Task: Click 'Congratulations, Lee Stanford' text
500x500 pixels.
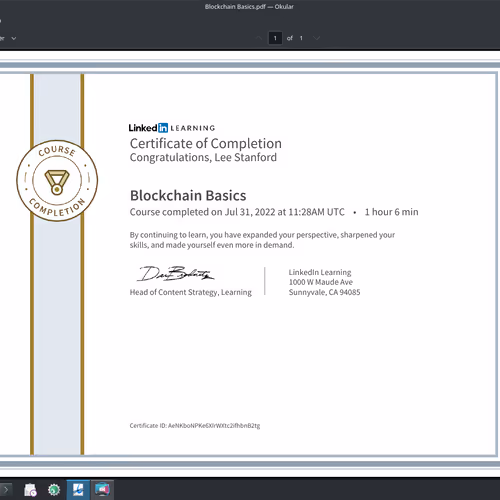Action: [203, 157]
